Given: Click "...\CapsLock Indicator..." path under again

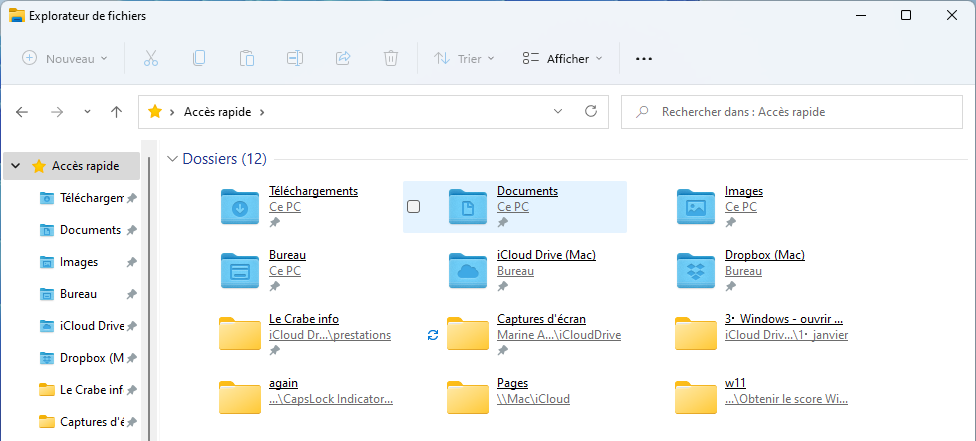Looking at the screenshot, I should pos(331,399).
